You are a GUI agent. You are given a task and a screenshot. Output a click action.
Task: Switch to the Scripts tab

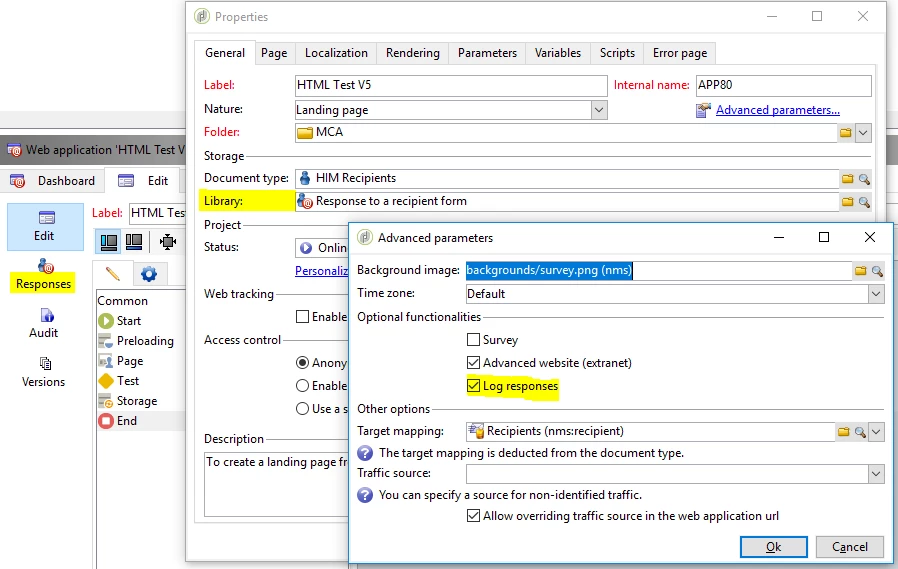click(x=617, y=53)
